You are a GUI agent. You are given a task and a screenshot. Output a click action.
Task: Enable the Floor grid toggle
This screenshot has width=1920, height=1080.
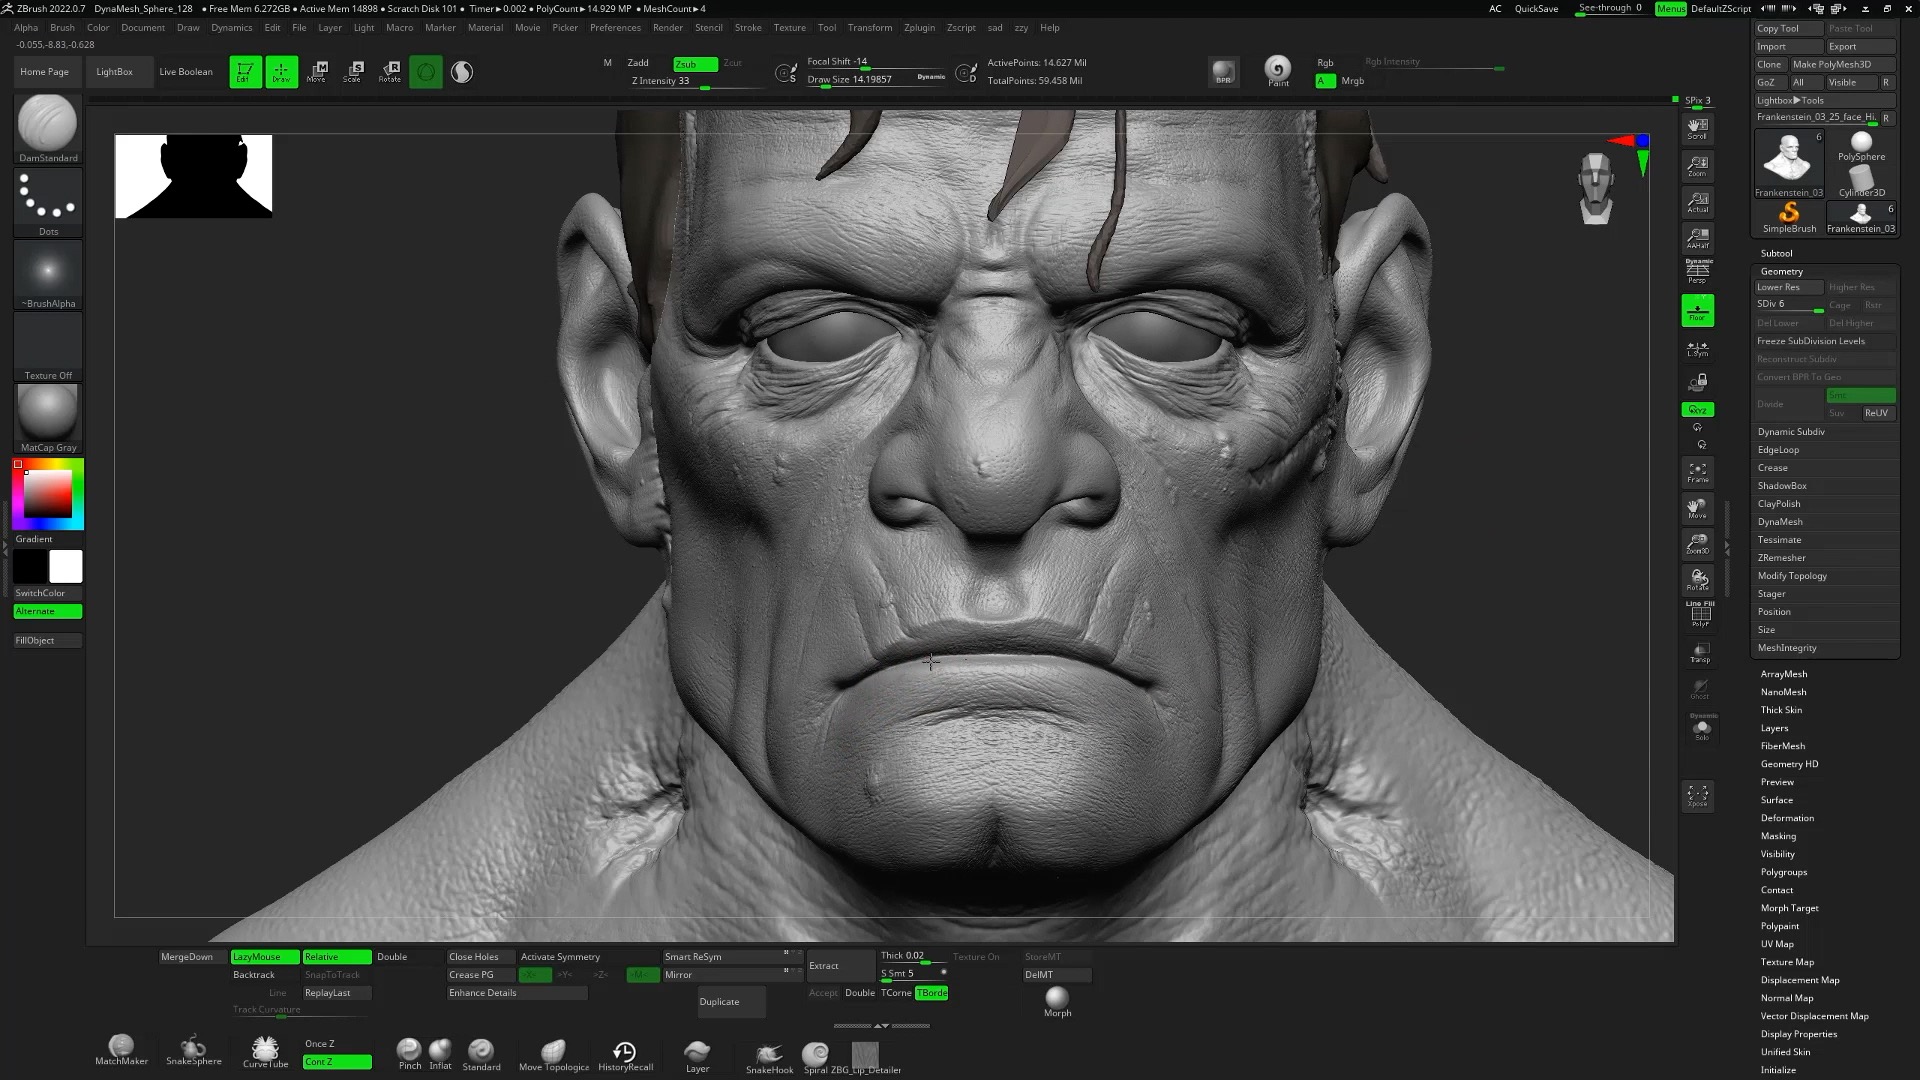(1697, 310)
